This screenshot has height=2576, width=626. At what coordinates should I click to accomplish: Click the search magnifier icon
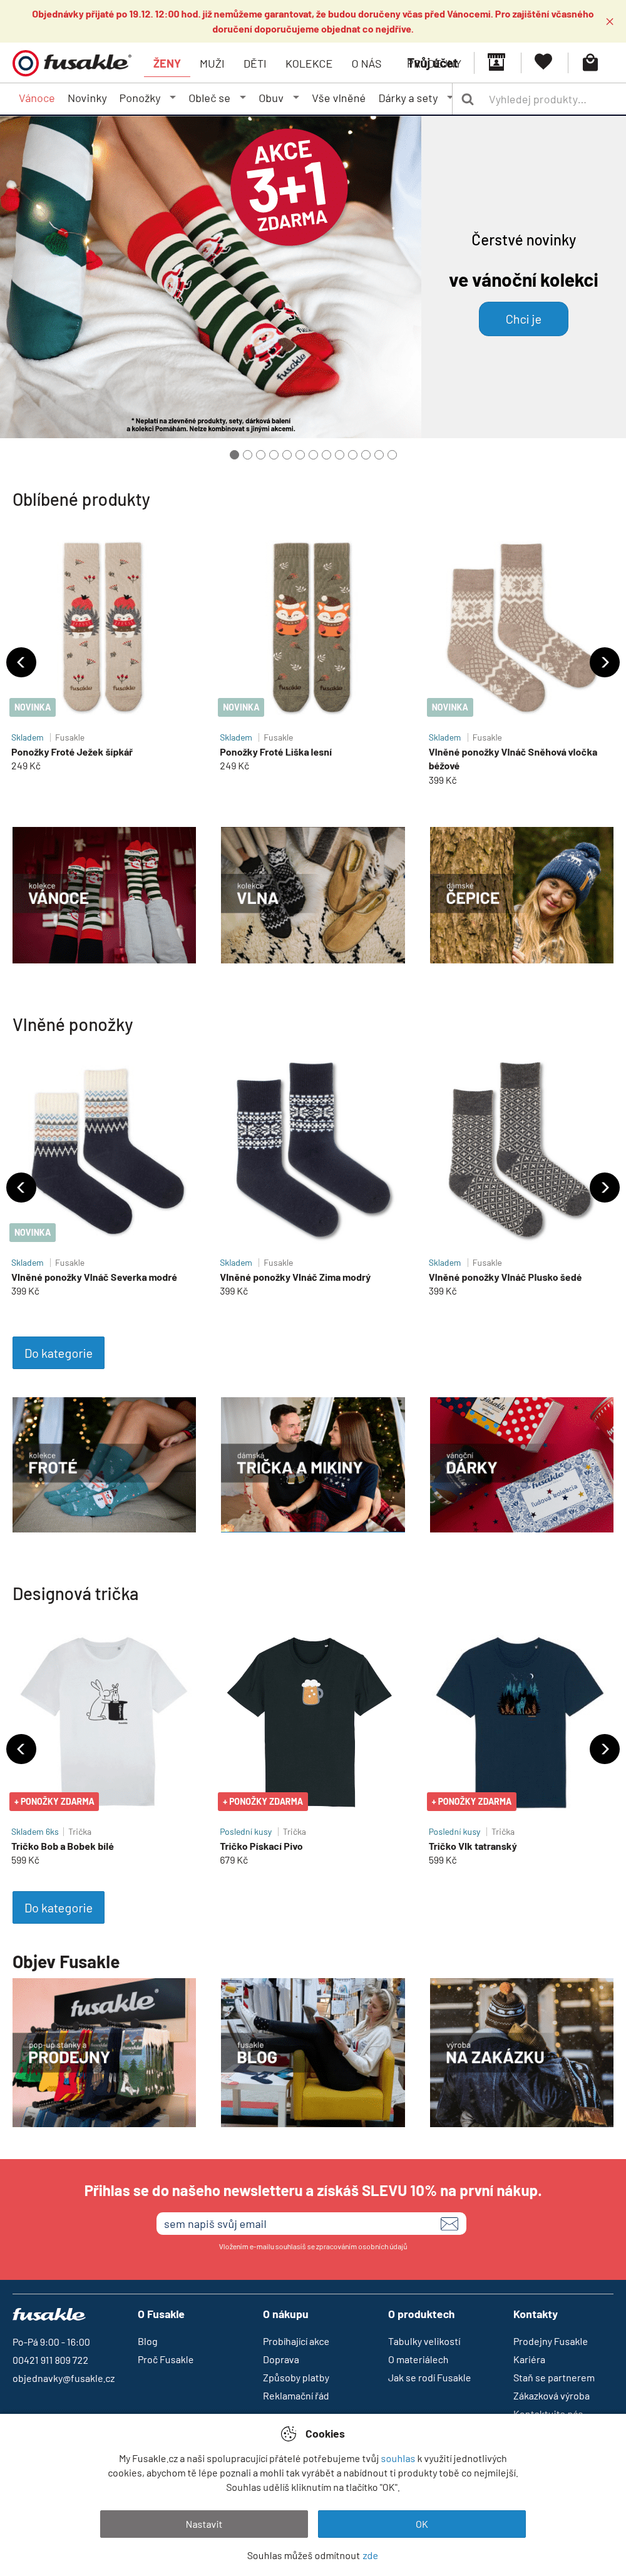pyautogui.click(x=467, y=99)
